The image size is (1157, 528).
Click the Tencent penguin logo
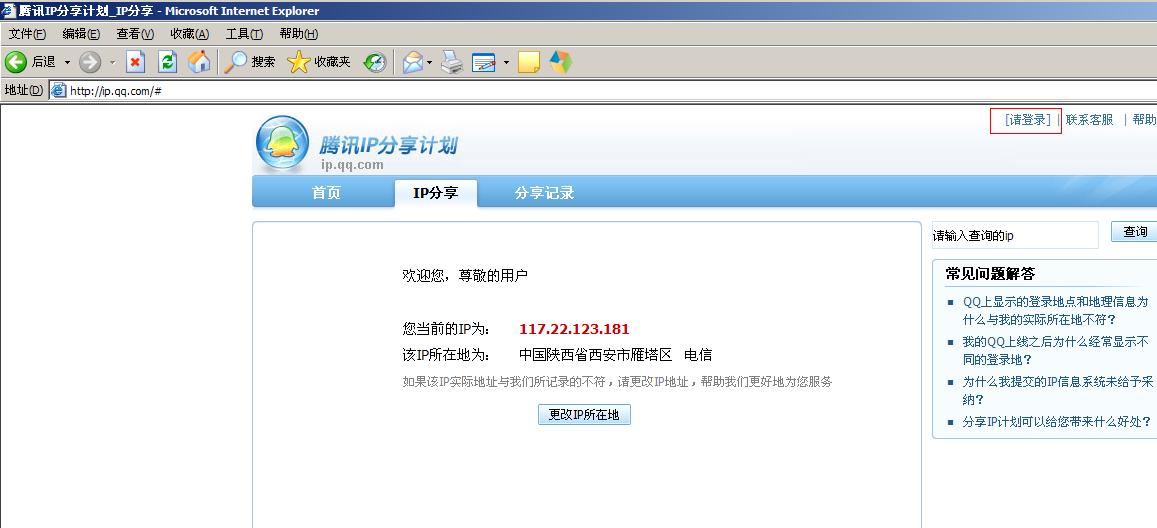pos(283,145)
